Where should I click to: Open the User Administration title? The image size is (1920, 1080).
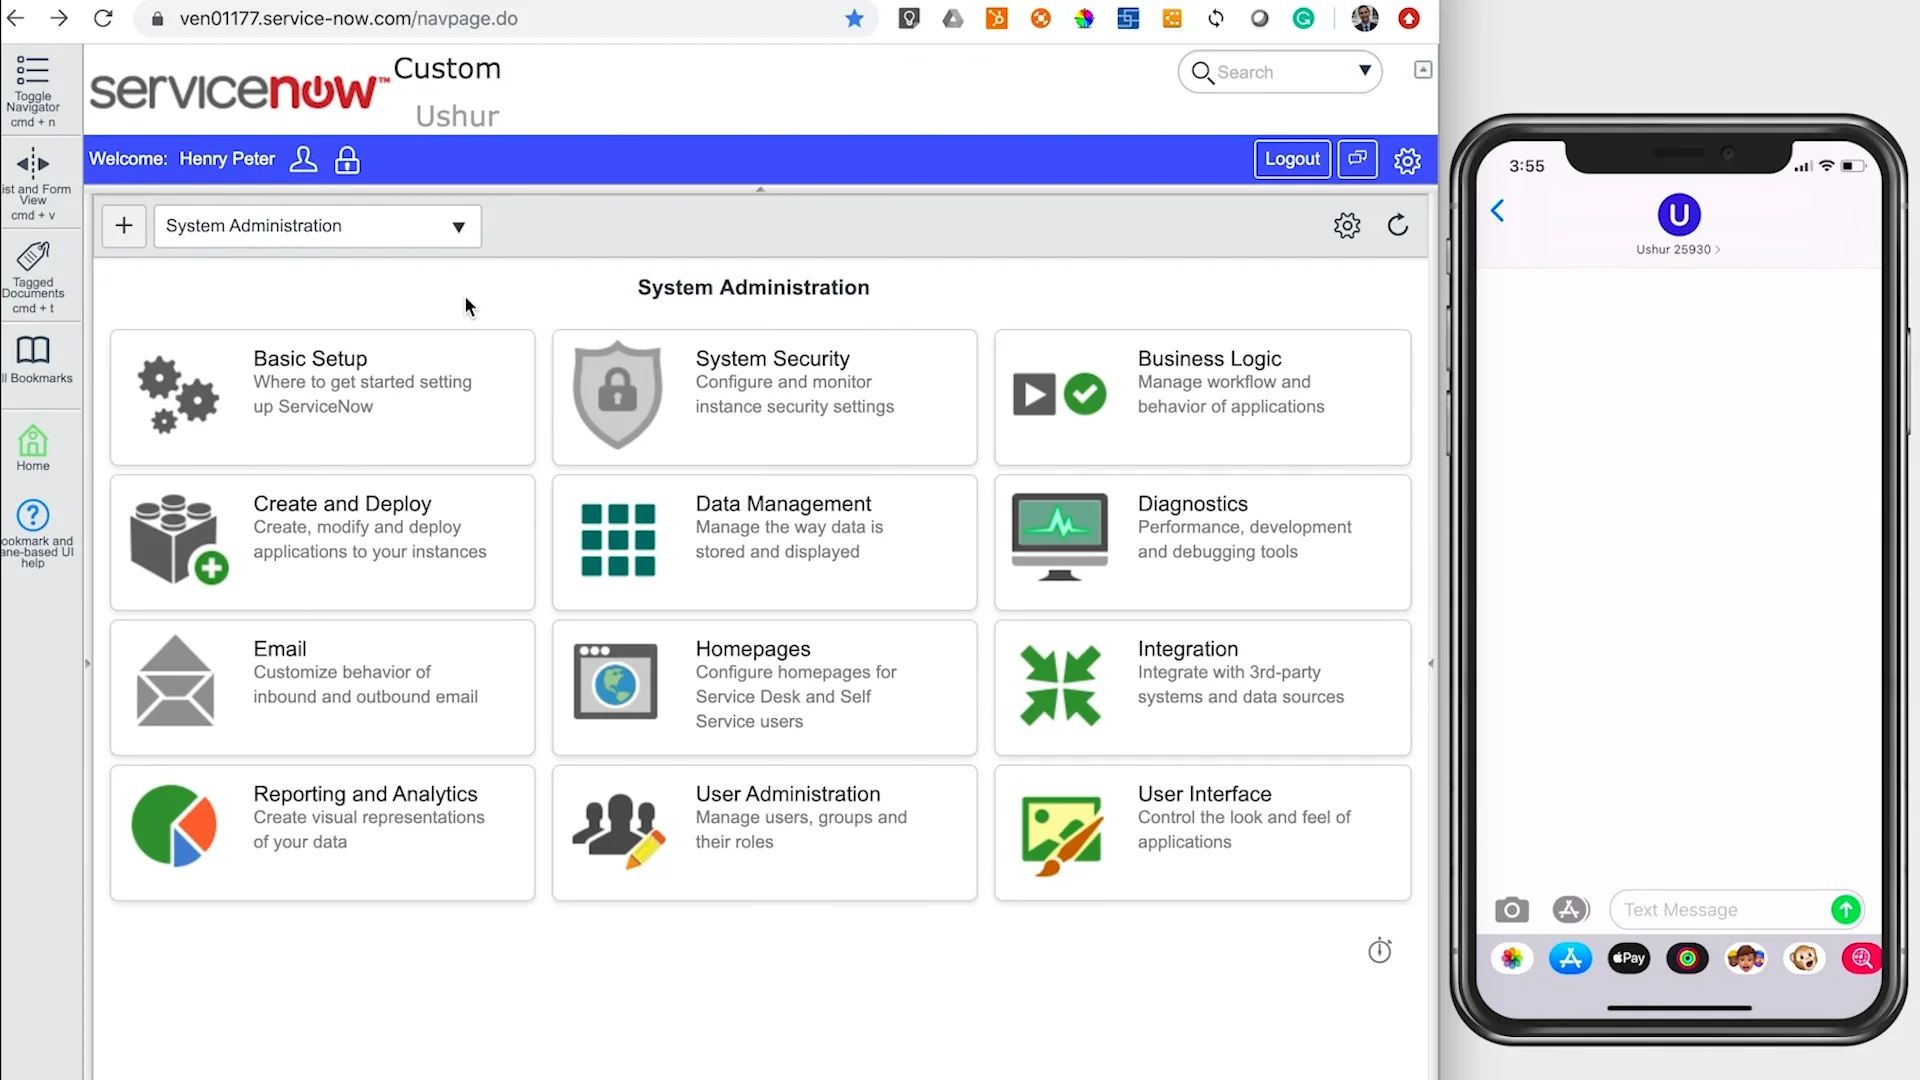788,793
